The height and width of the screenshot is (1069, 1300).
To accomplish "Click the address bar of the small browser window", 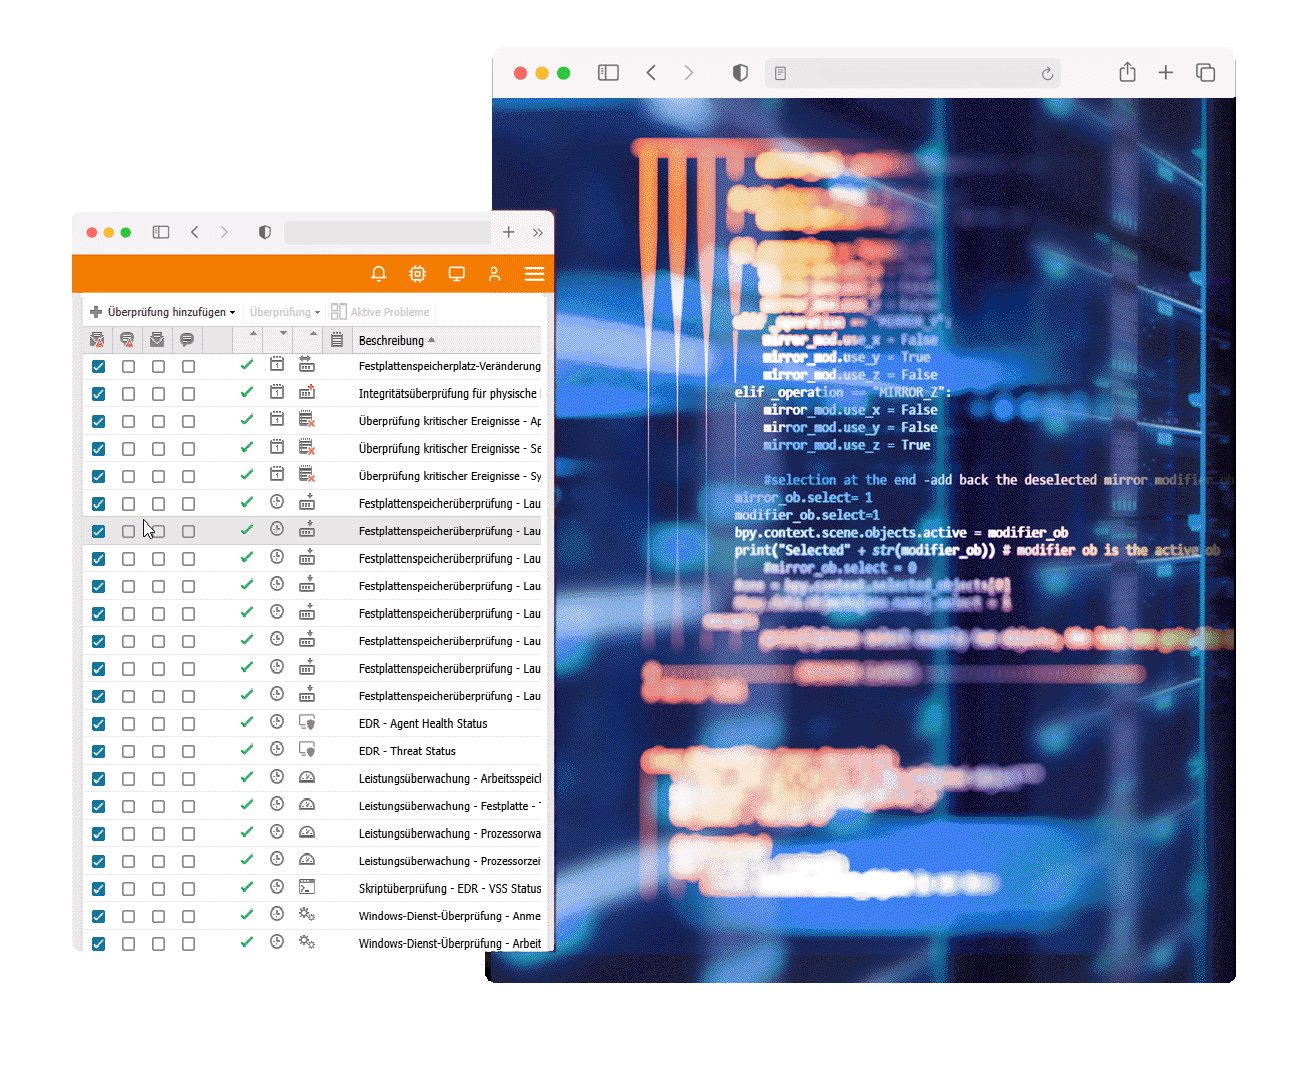I will click(387, 233).
